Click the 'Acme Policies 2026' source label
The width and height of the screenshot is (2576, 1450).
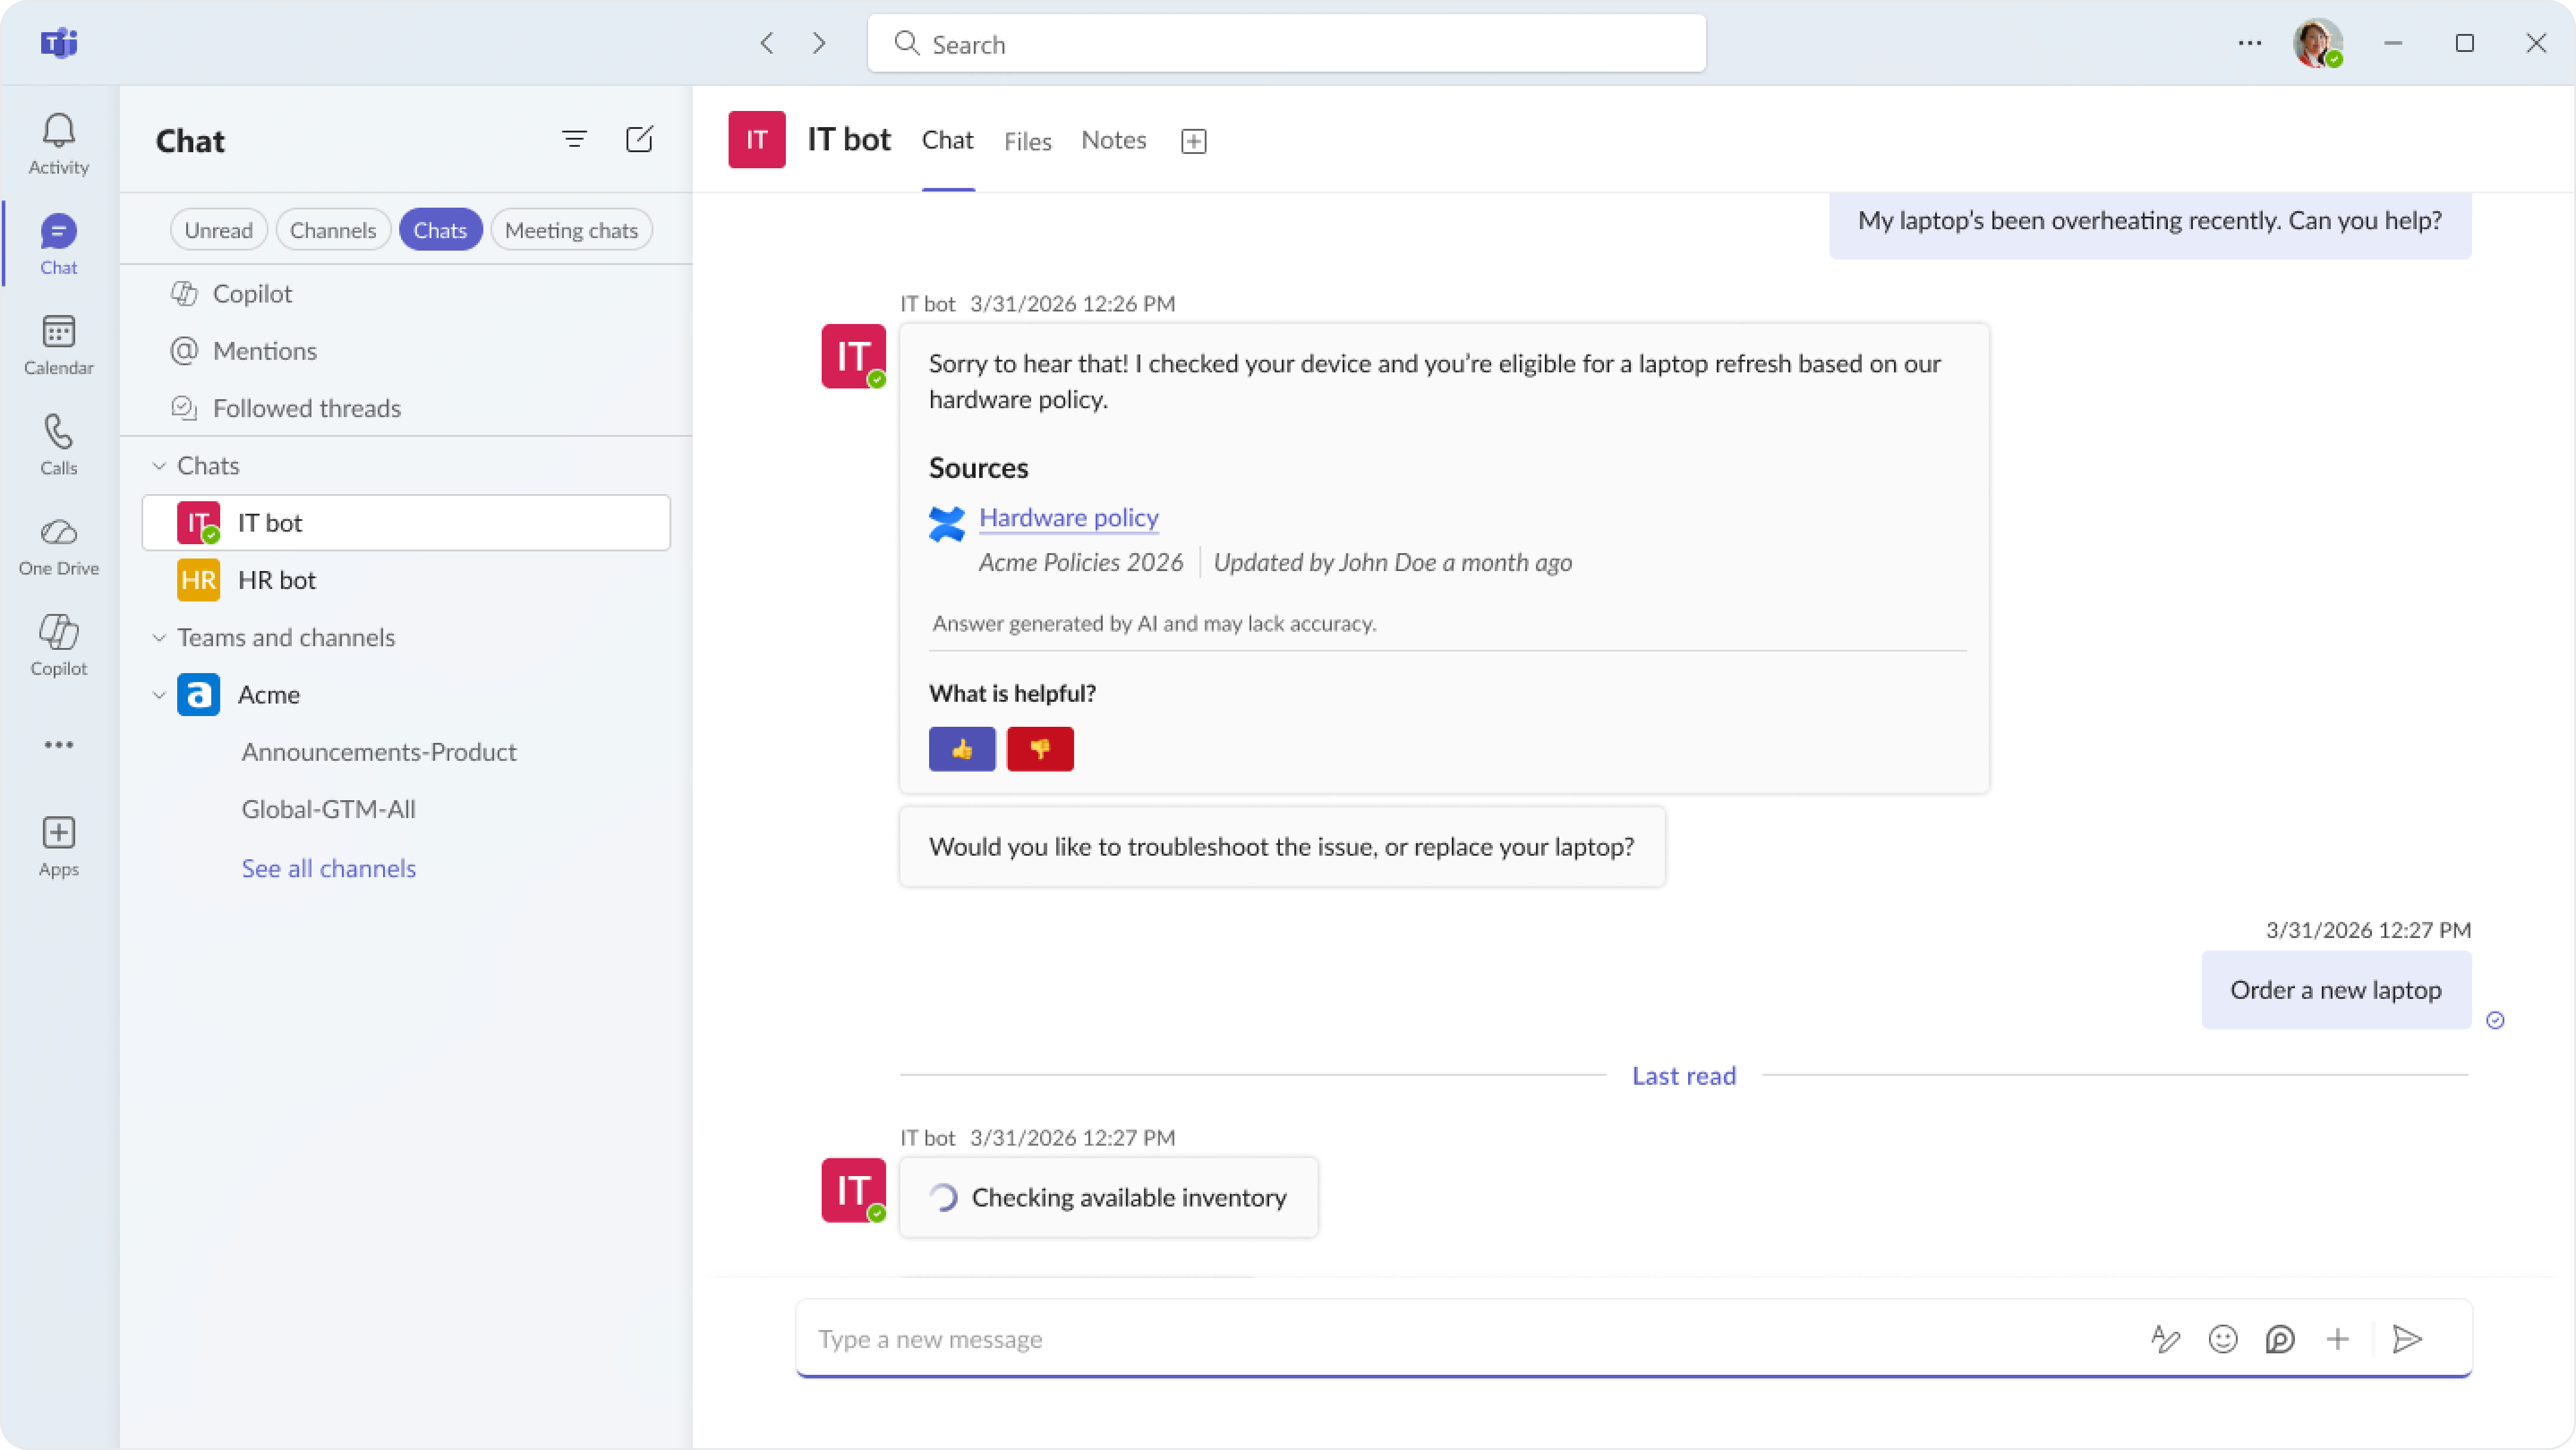[x=1081, y=563]
